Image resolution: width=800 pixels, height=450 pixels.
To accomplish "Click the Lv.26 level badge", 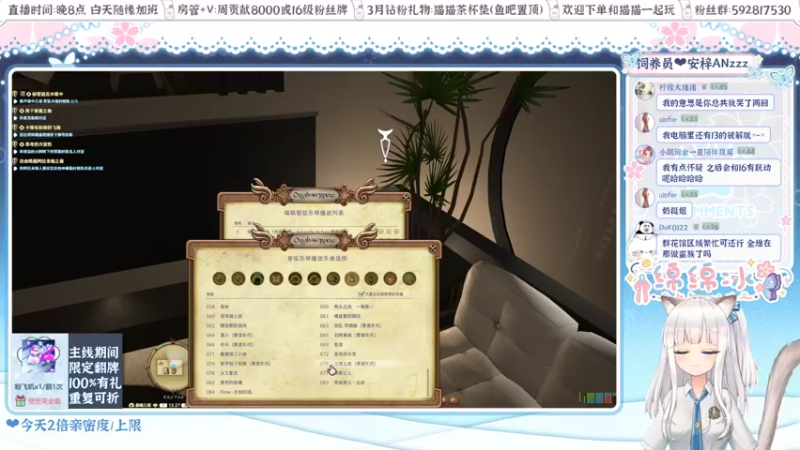I will coord(710,227).
